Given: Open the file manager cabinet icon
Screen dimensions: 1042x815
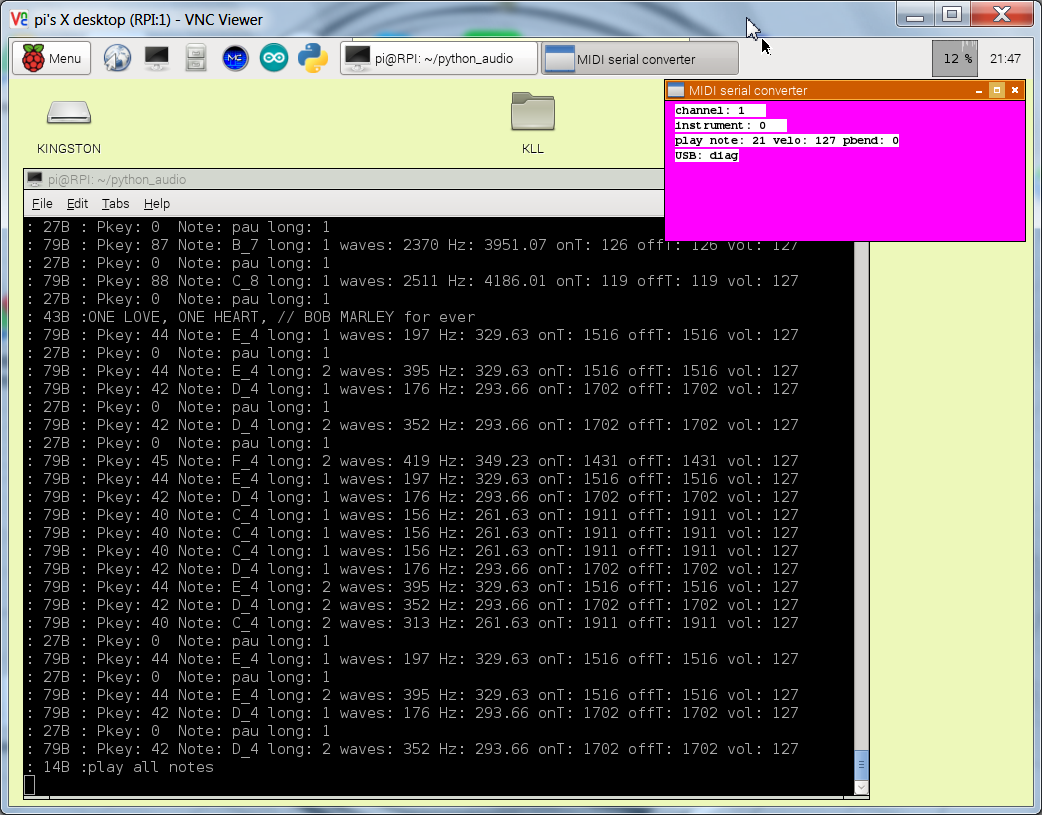Looking at the screenshot, I should click(x=196, y=58).
